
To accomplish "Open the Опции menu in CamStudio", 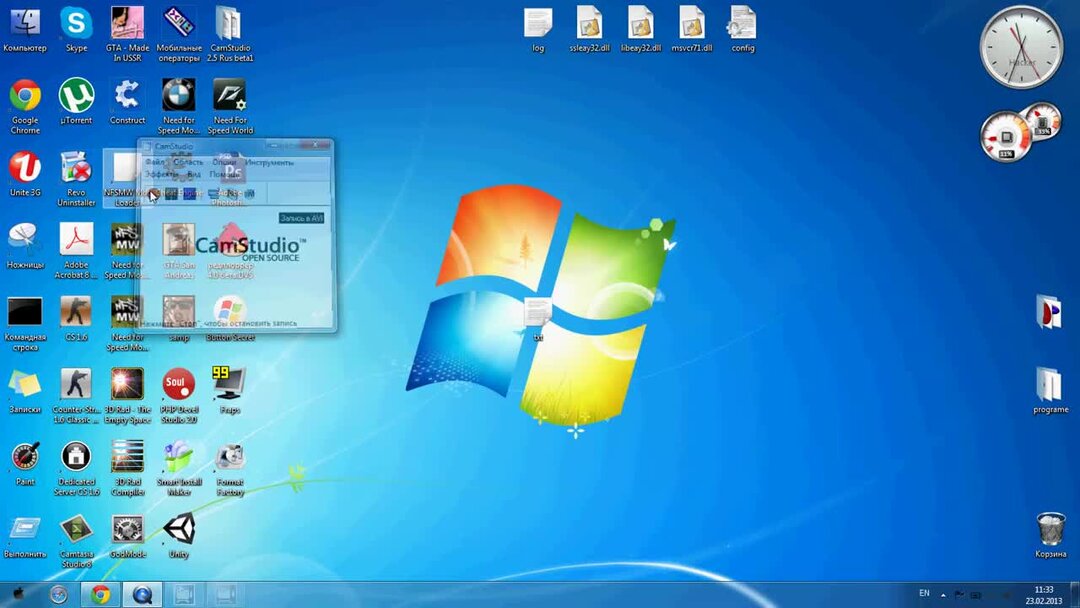I will [224, 163].
